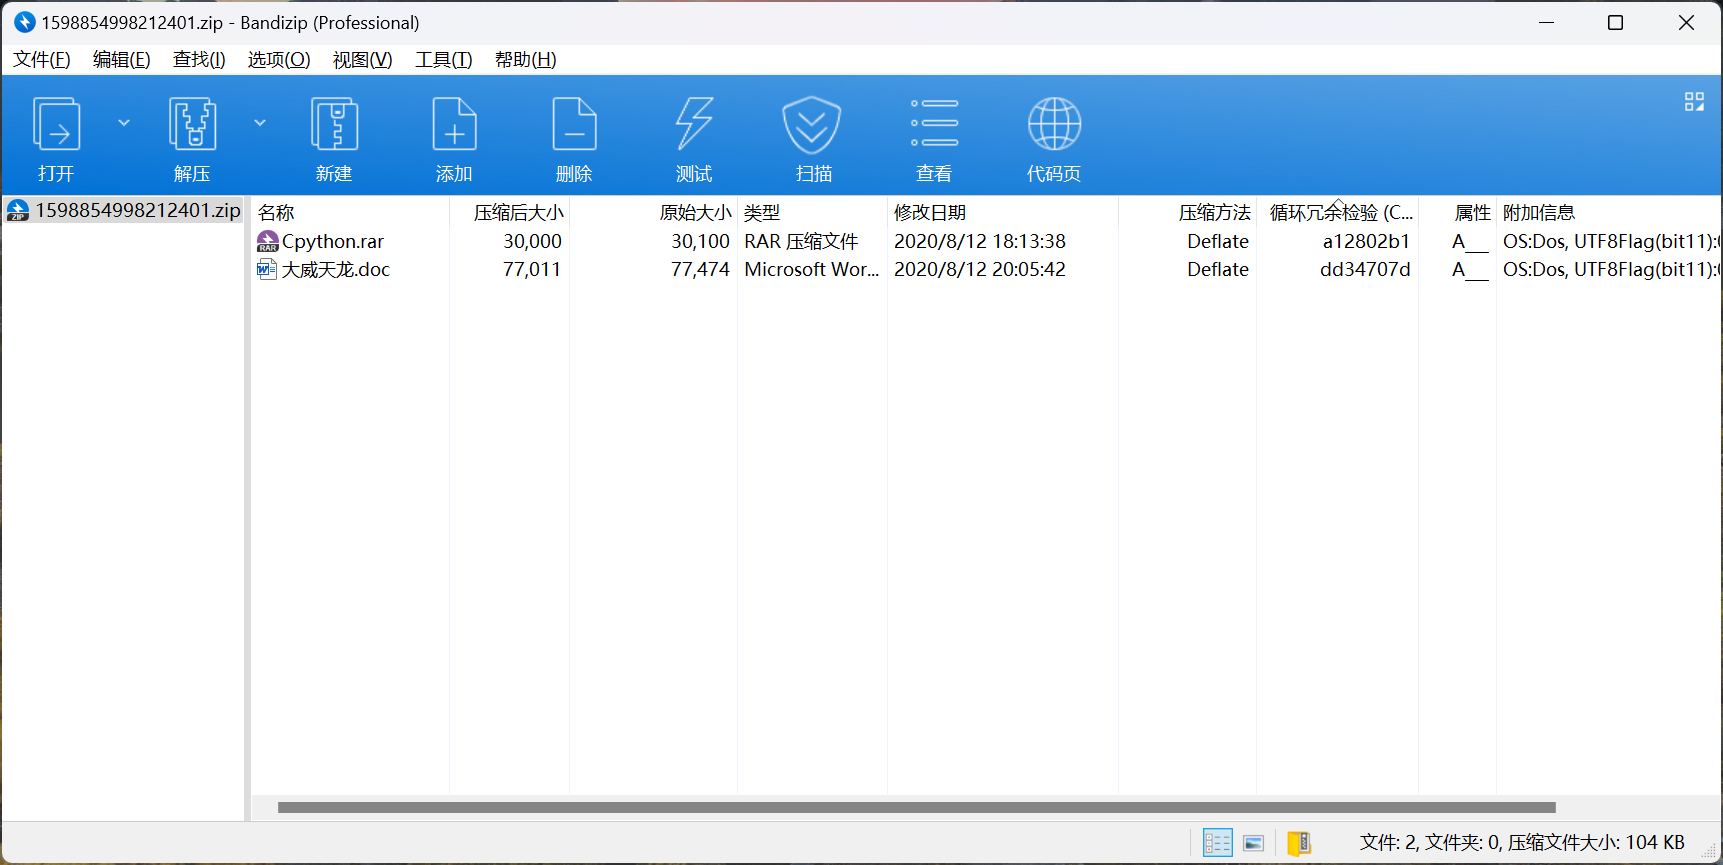Switch to details list view icon in status bar
The image size is (1723, 865).
pos(1217,843)
